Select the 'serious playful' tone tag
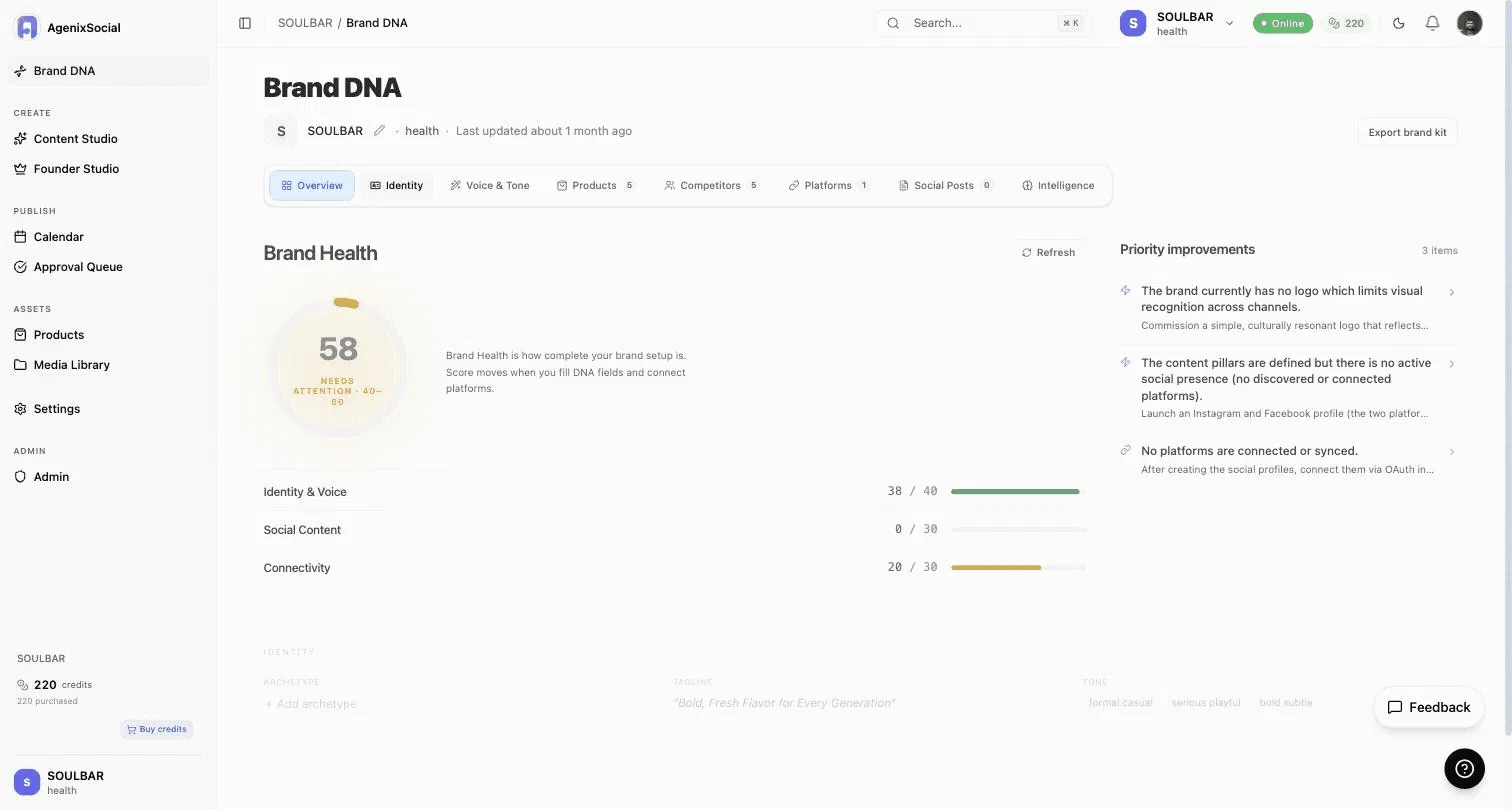Image resolution: width=1512 pixels, height=809 pixels. click(x=1206, y=703)
